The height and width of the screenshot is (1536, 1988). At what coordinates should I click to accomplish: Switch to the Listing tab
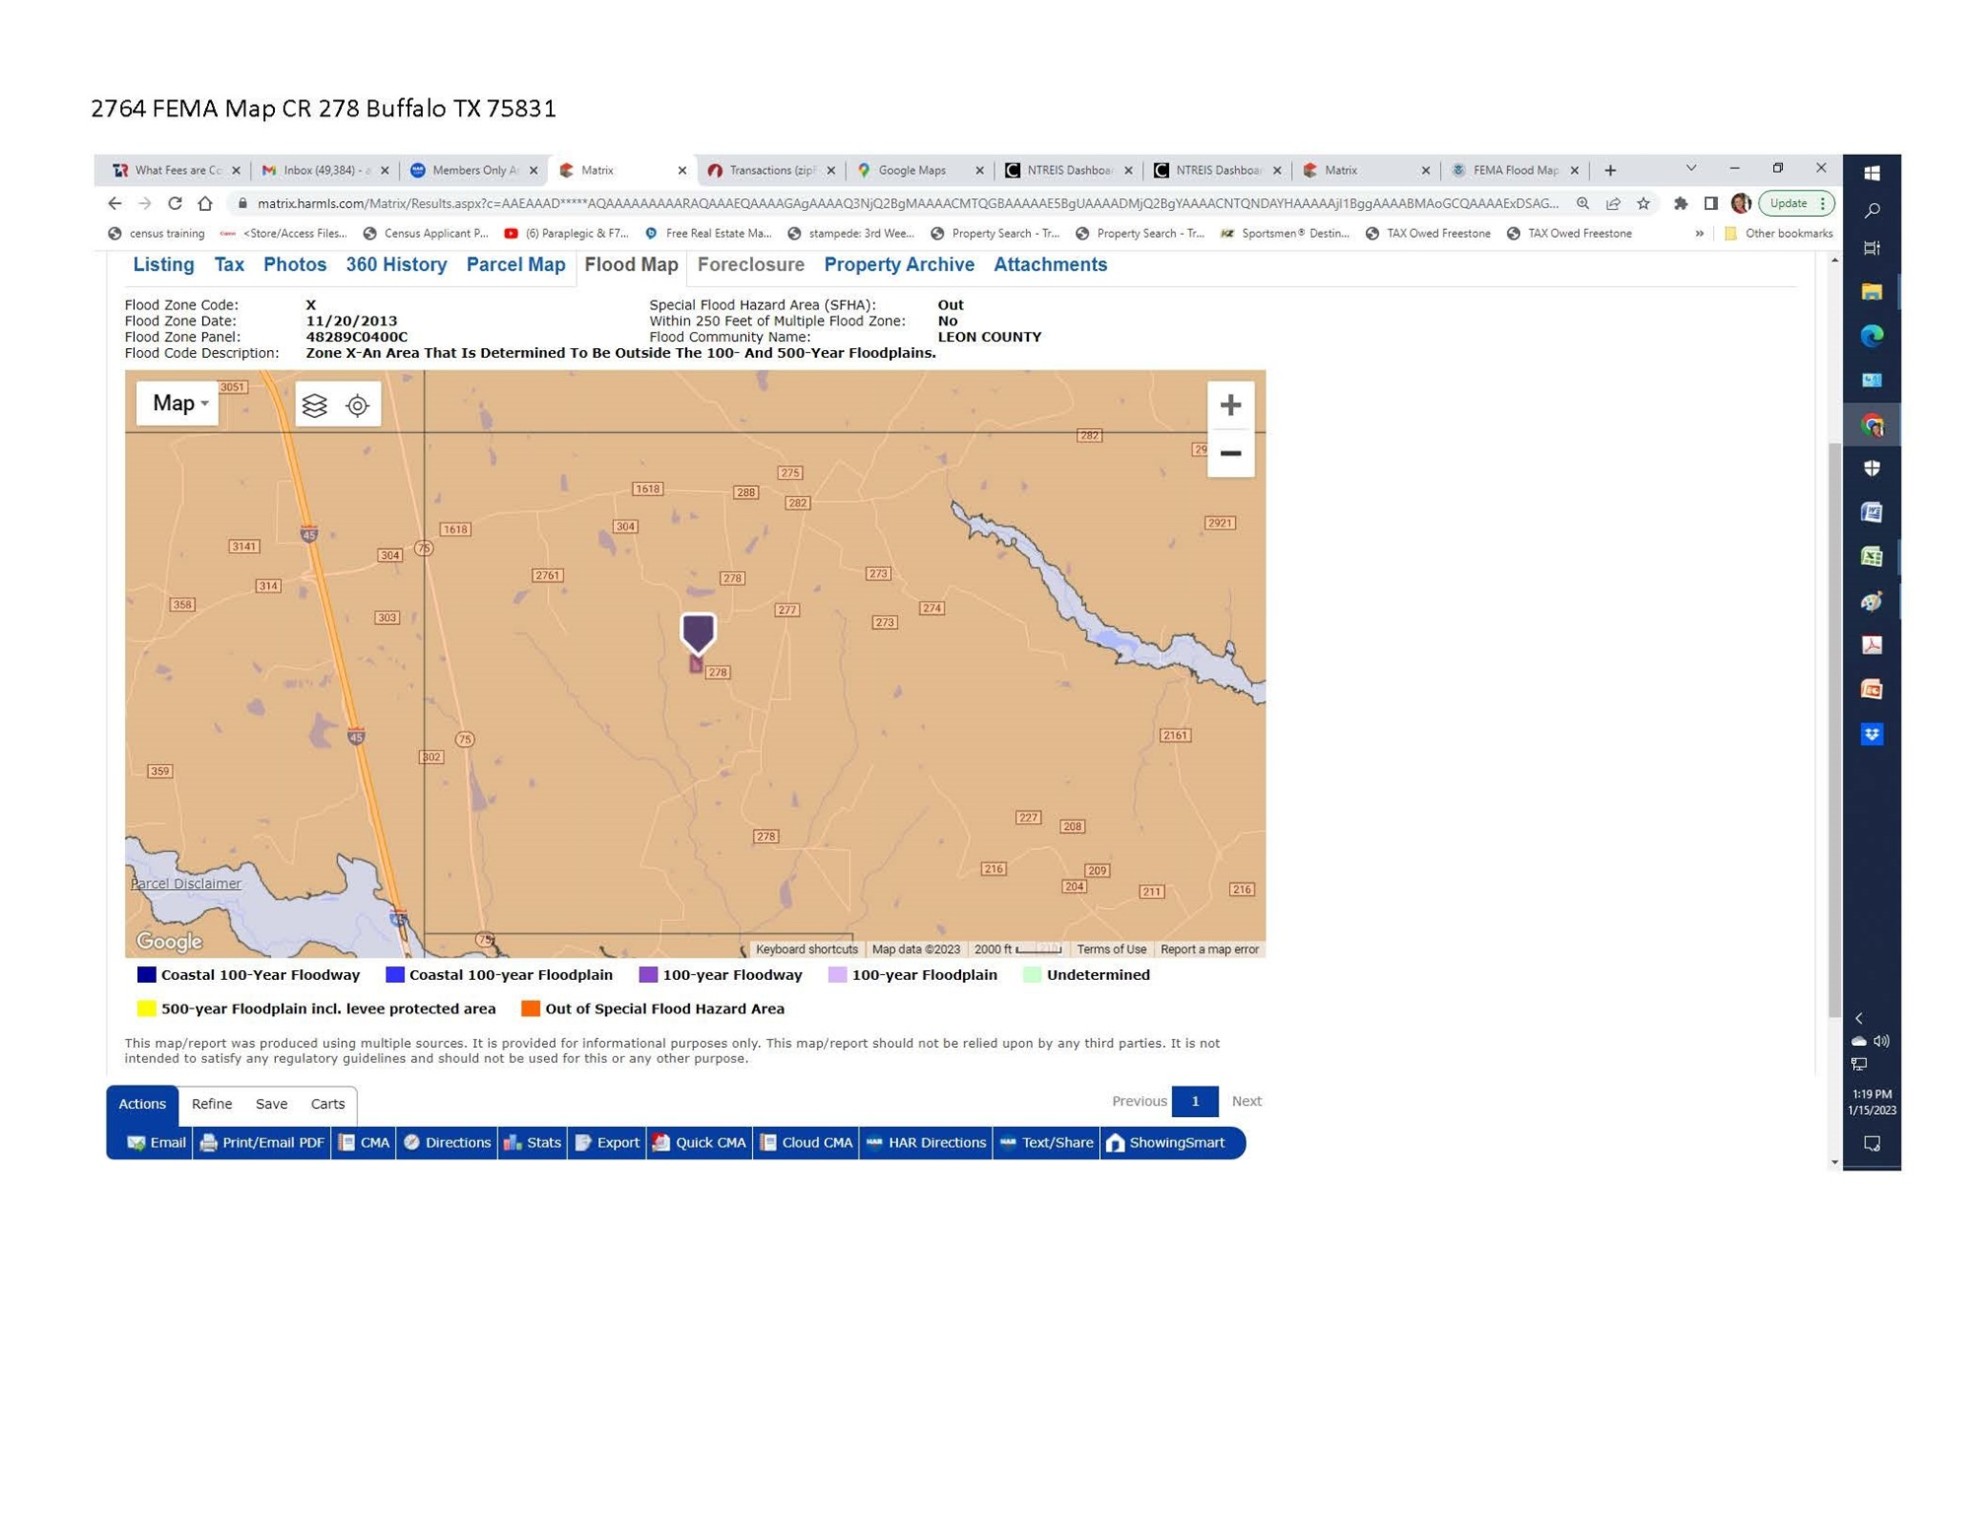[164, 265]
